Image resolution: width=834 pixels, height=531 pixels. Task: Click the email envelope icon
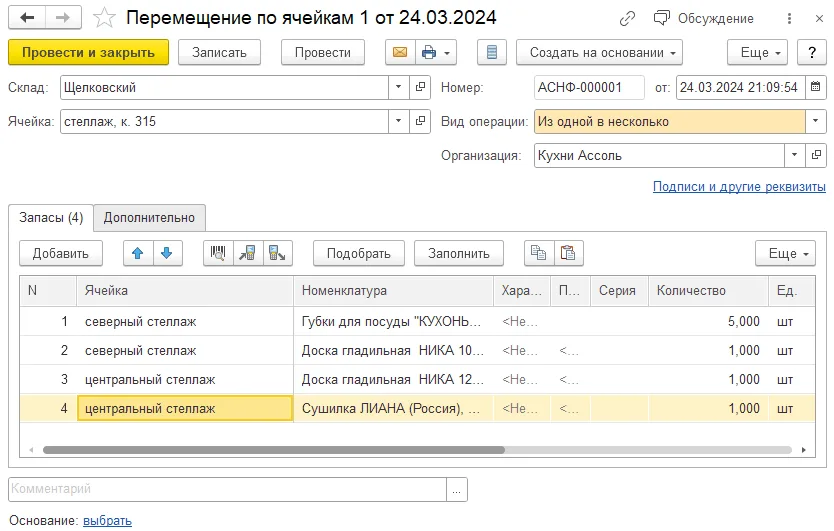(x=400, y=53)
